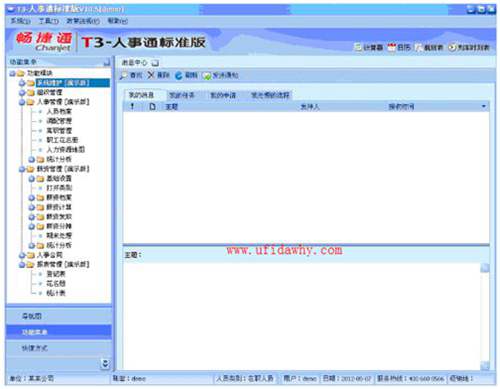This screenshot has width=500, height=389.
Task: Open the third menu bar item
Action: [83, 21]
